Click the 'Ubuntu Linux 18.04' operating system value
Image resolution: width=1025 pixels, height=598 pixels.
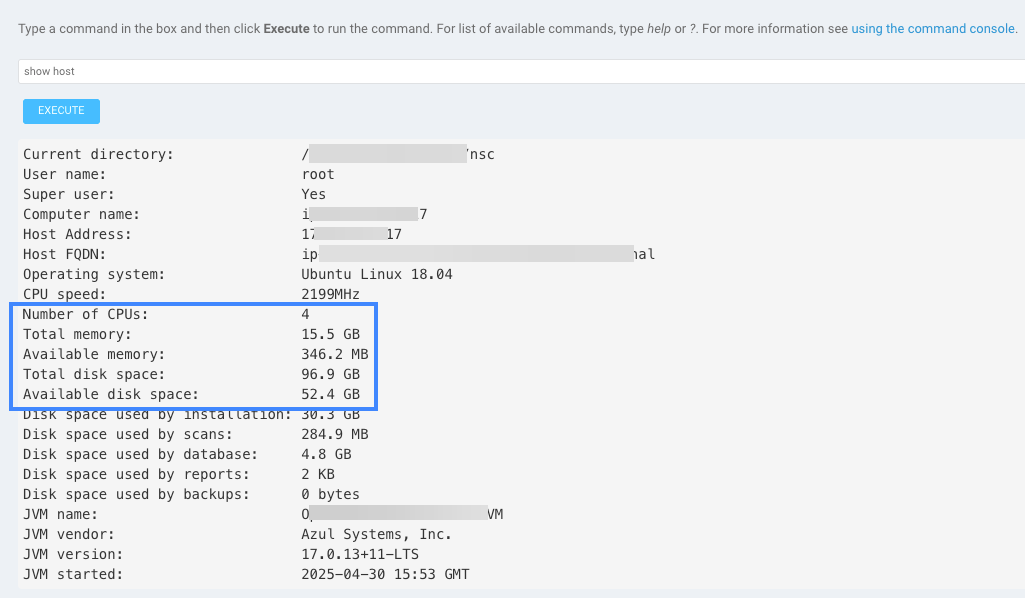tap(376, 274)
